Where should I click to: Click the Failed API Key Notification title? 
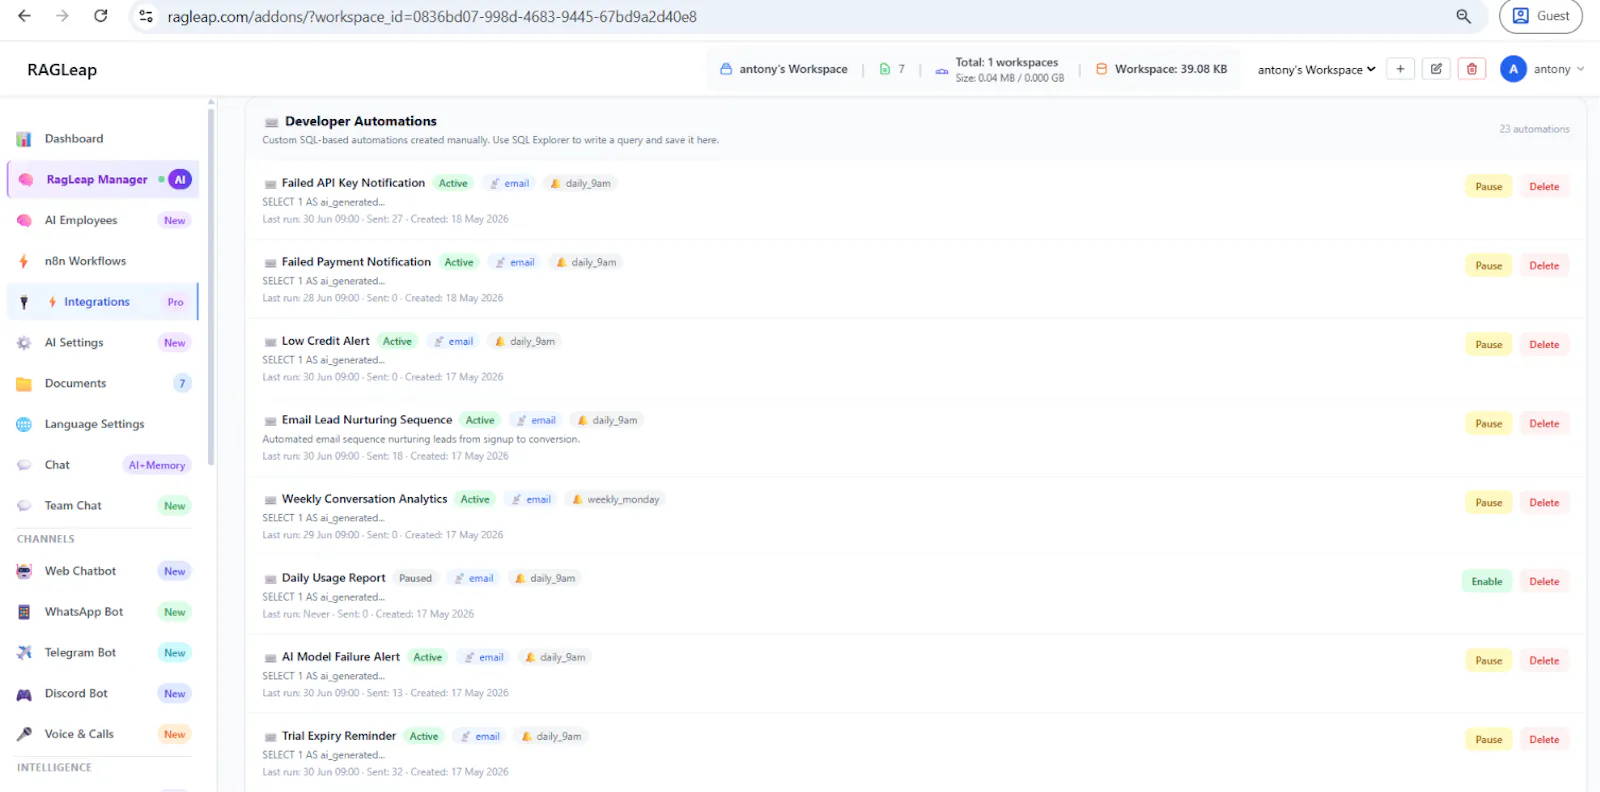pos(353,183)
